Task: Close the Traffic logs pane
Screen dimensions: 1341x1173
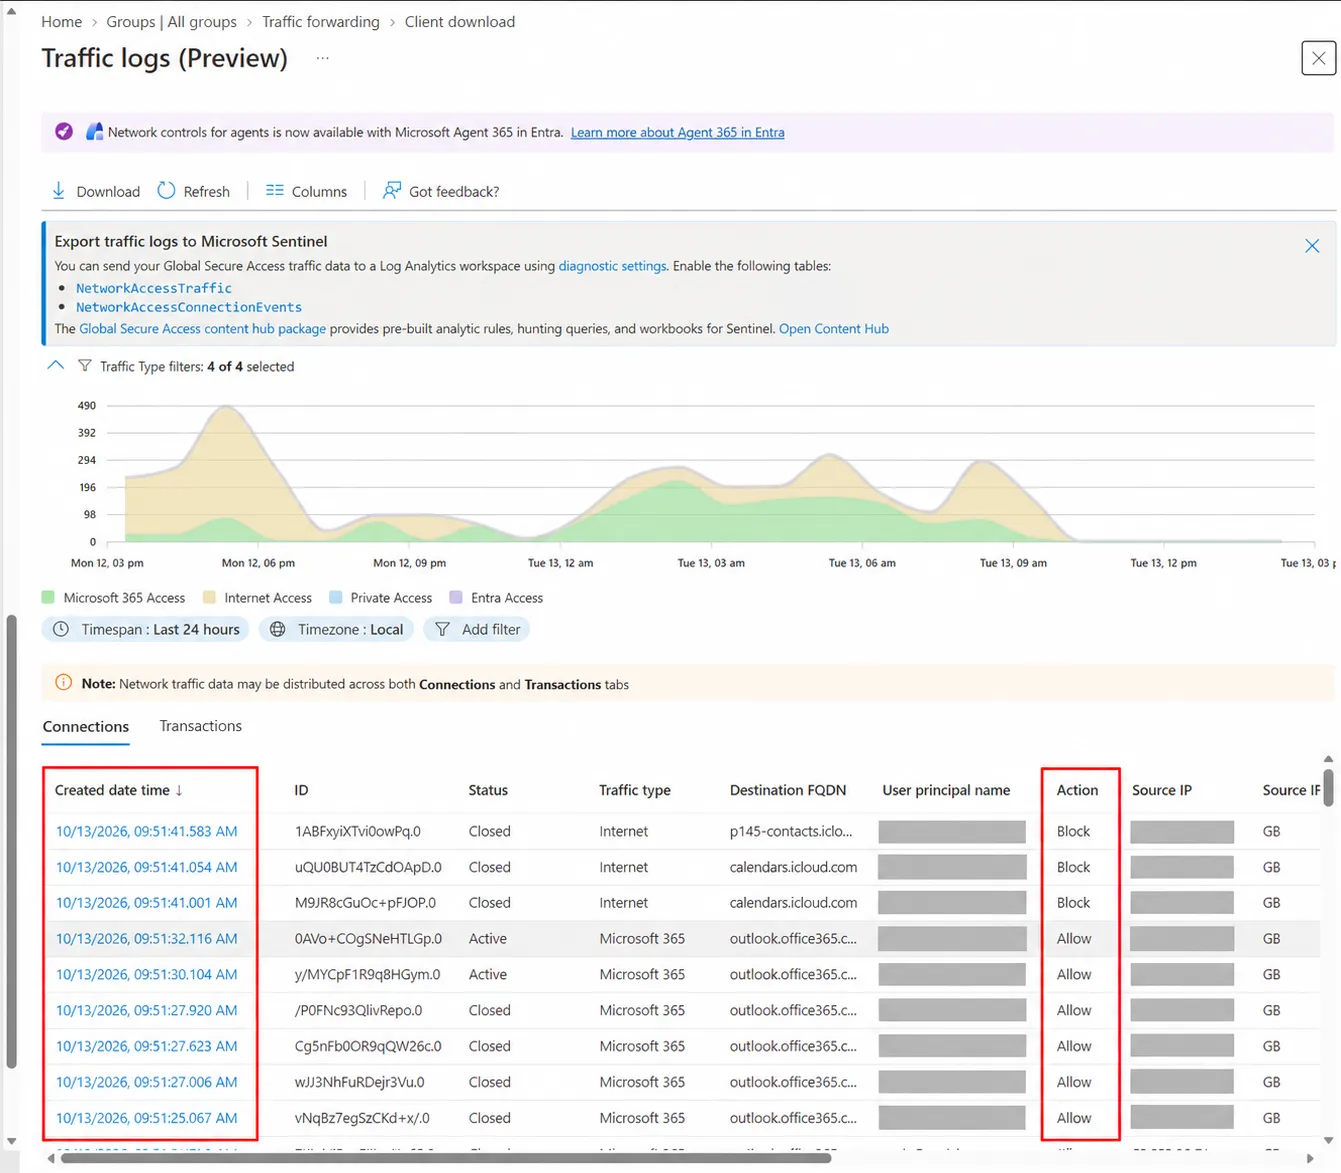Action: pos(1319,58)
